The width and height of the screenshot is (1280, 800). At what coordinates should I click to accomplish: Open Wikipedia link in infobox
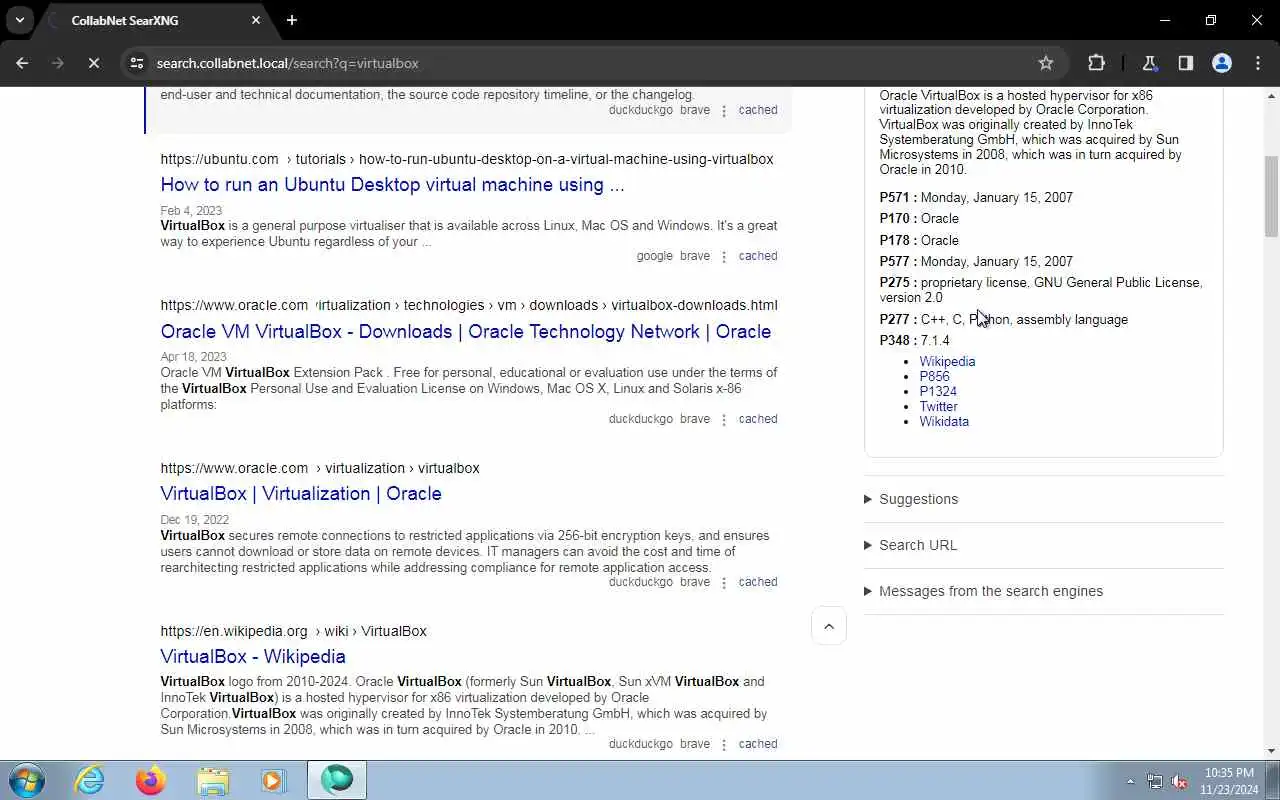coord(947,362)
